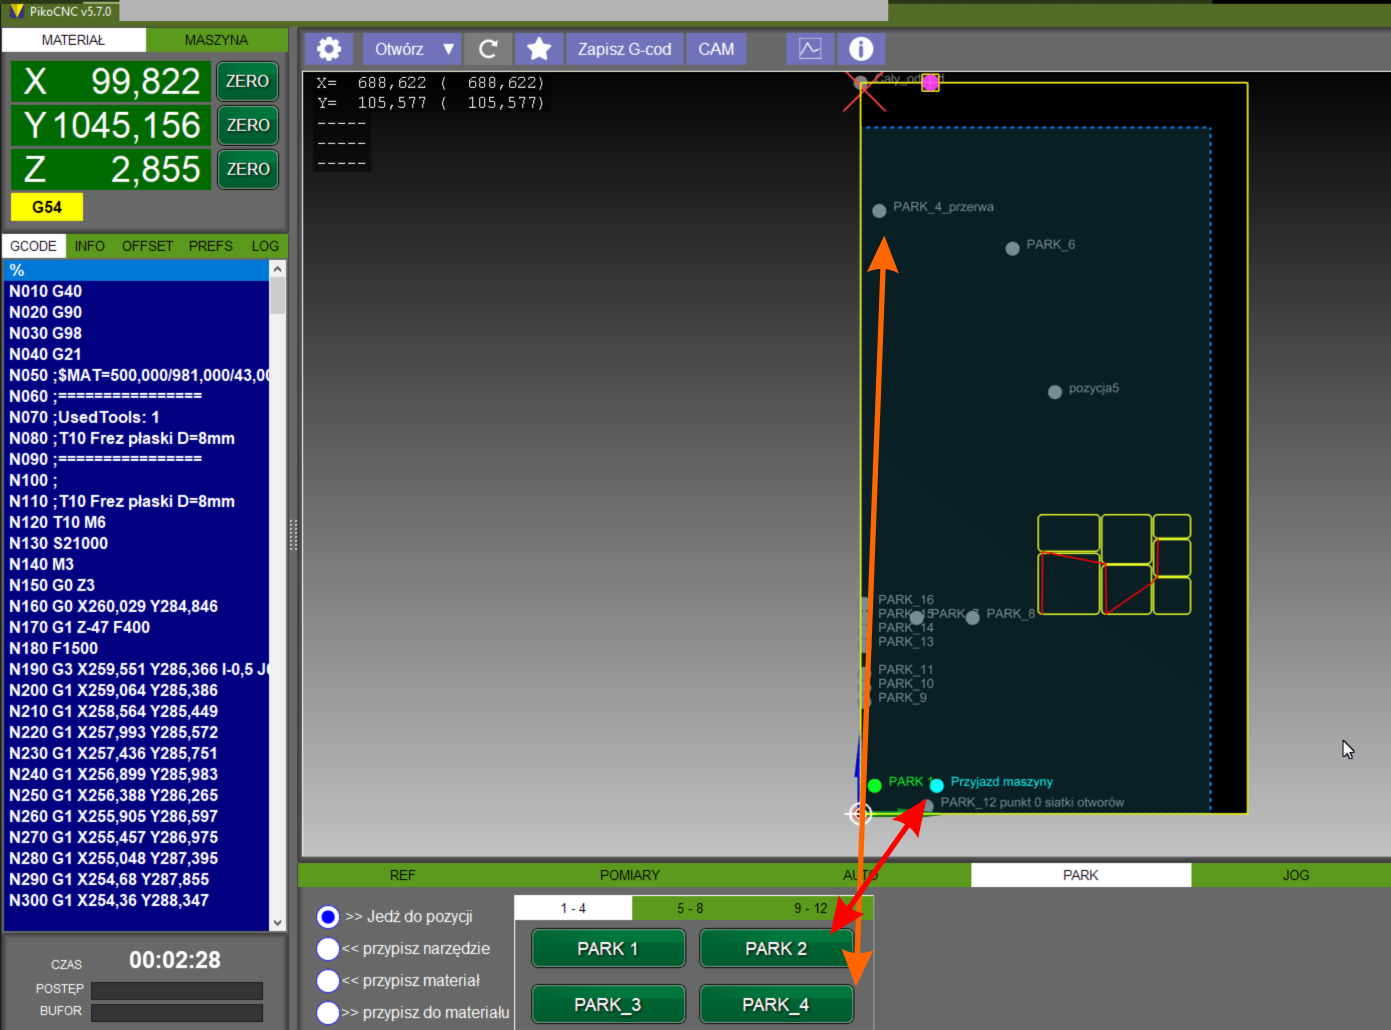Click Zapisz G-cod button
1391x1030 pixels.
[624, 49]
